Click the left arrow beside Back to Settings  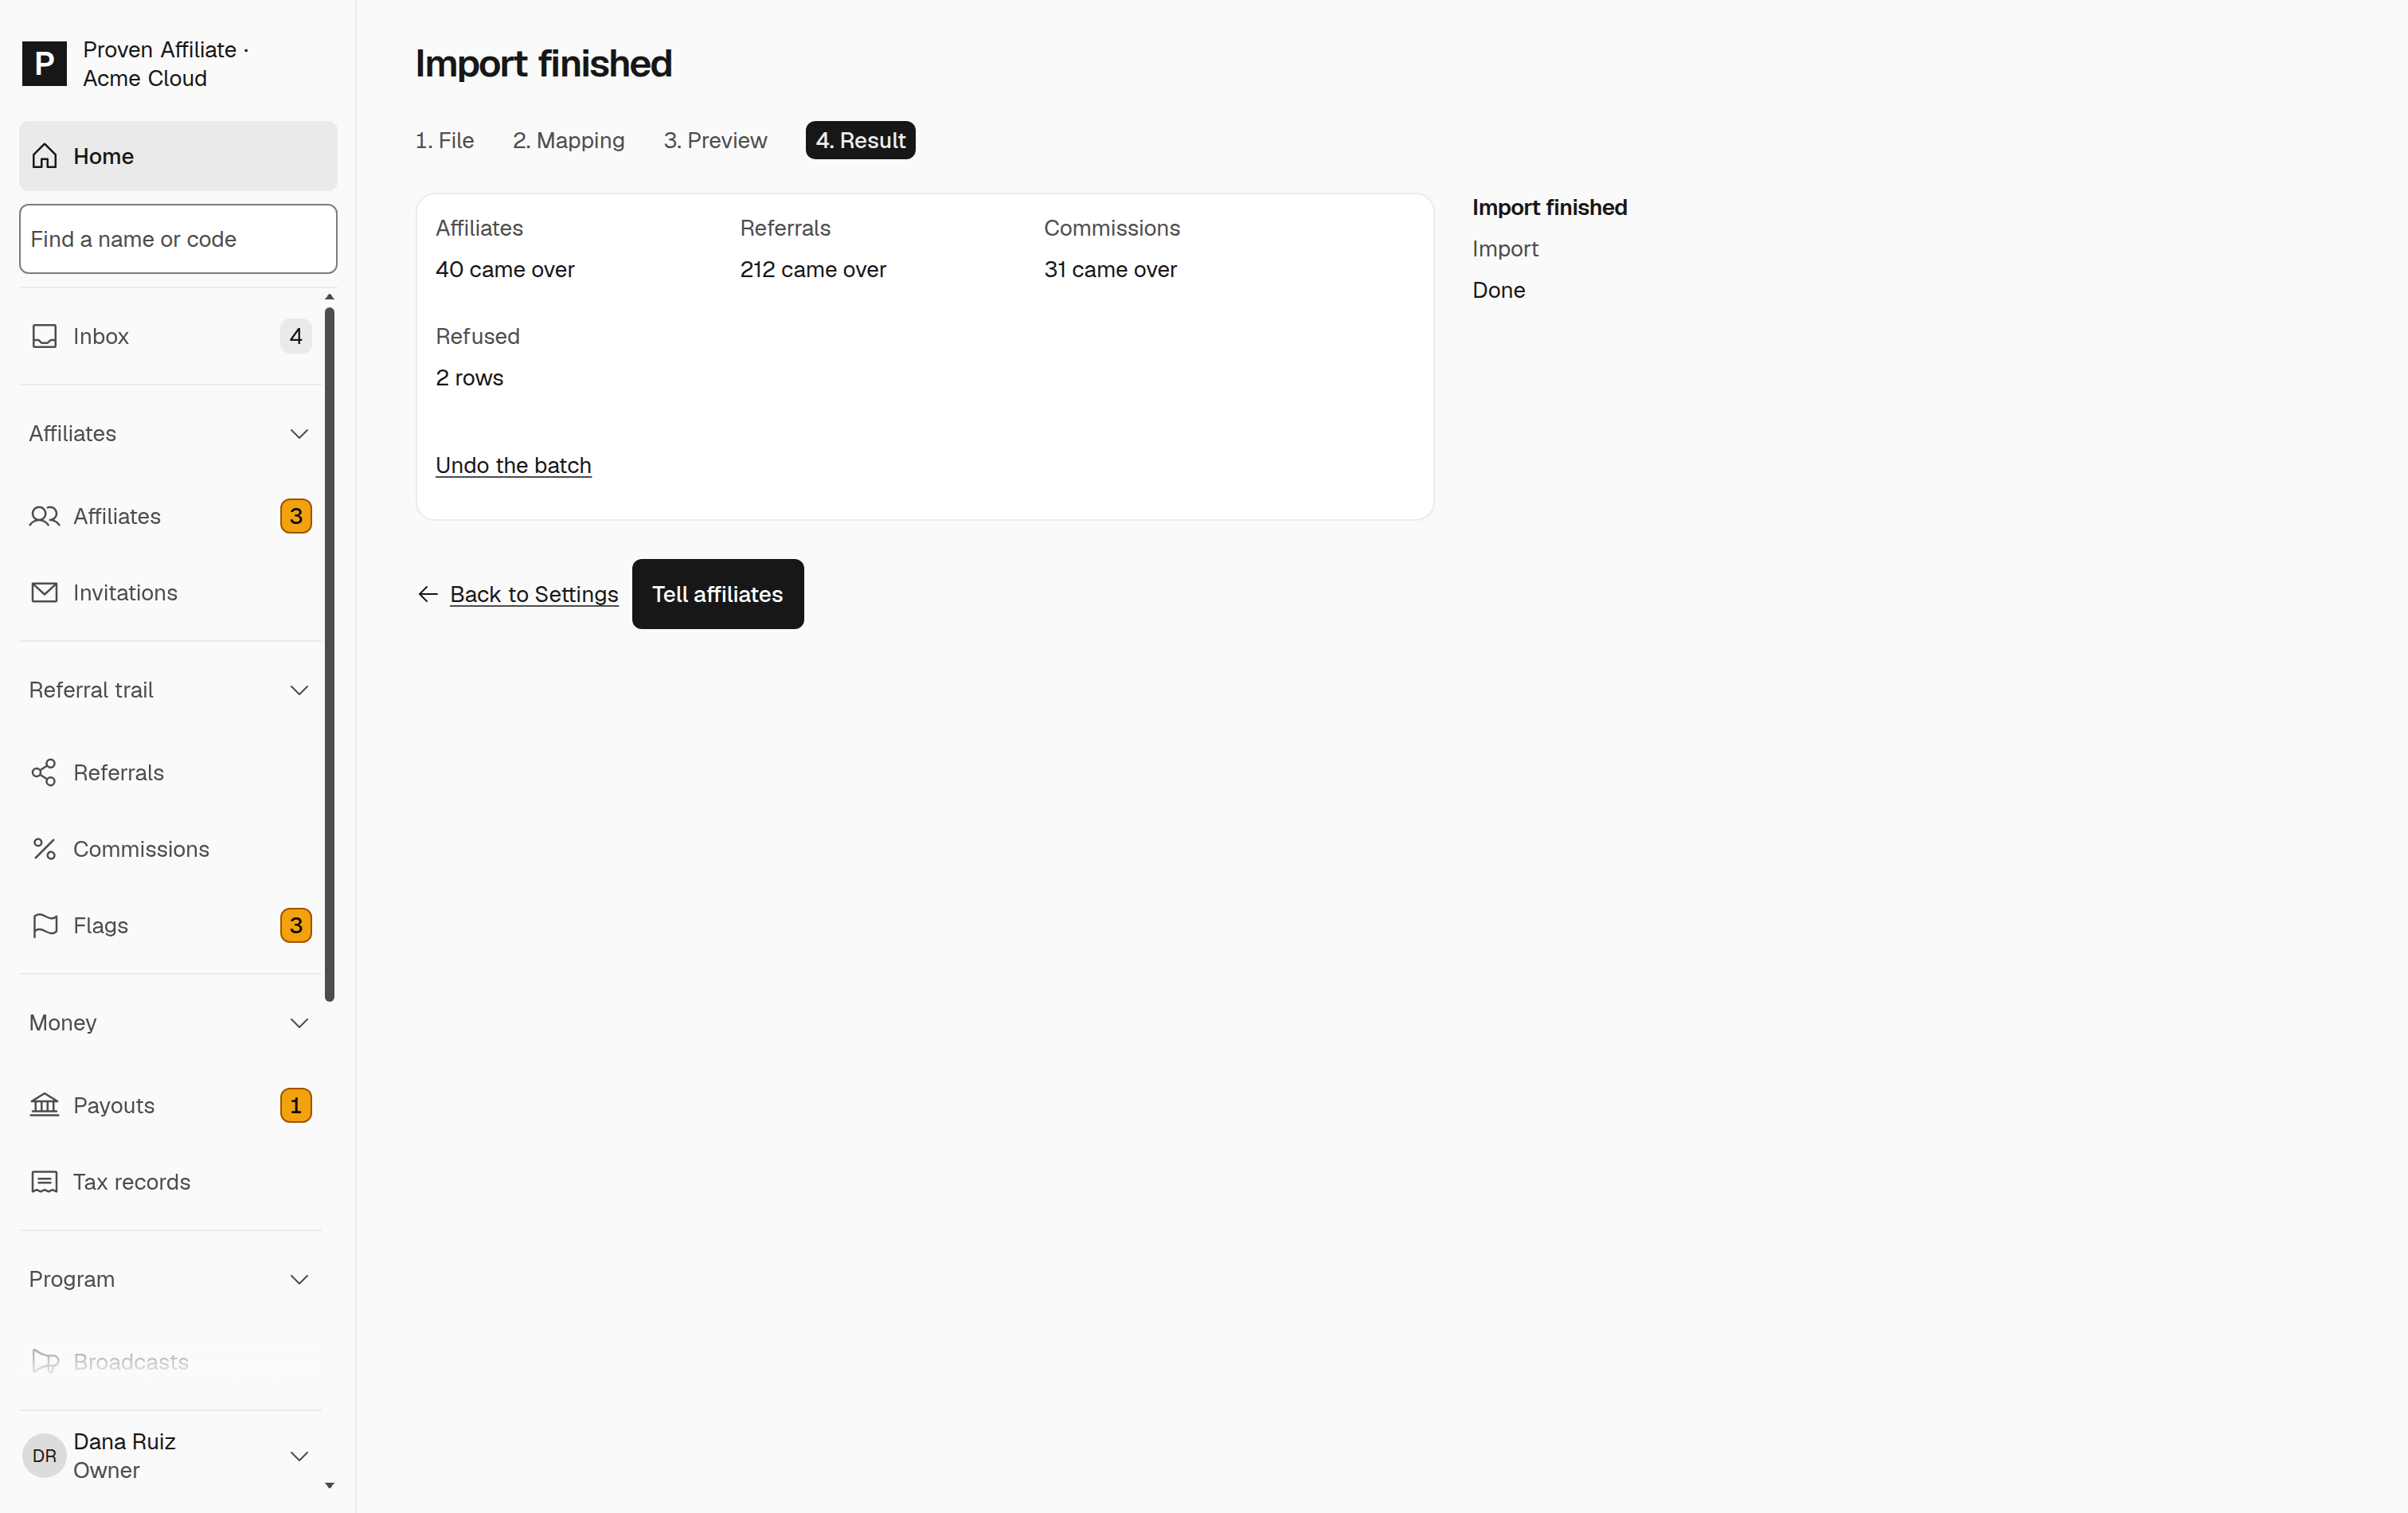click(428, 594)
